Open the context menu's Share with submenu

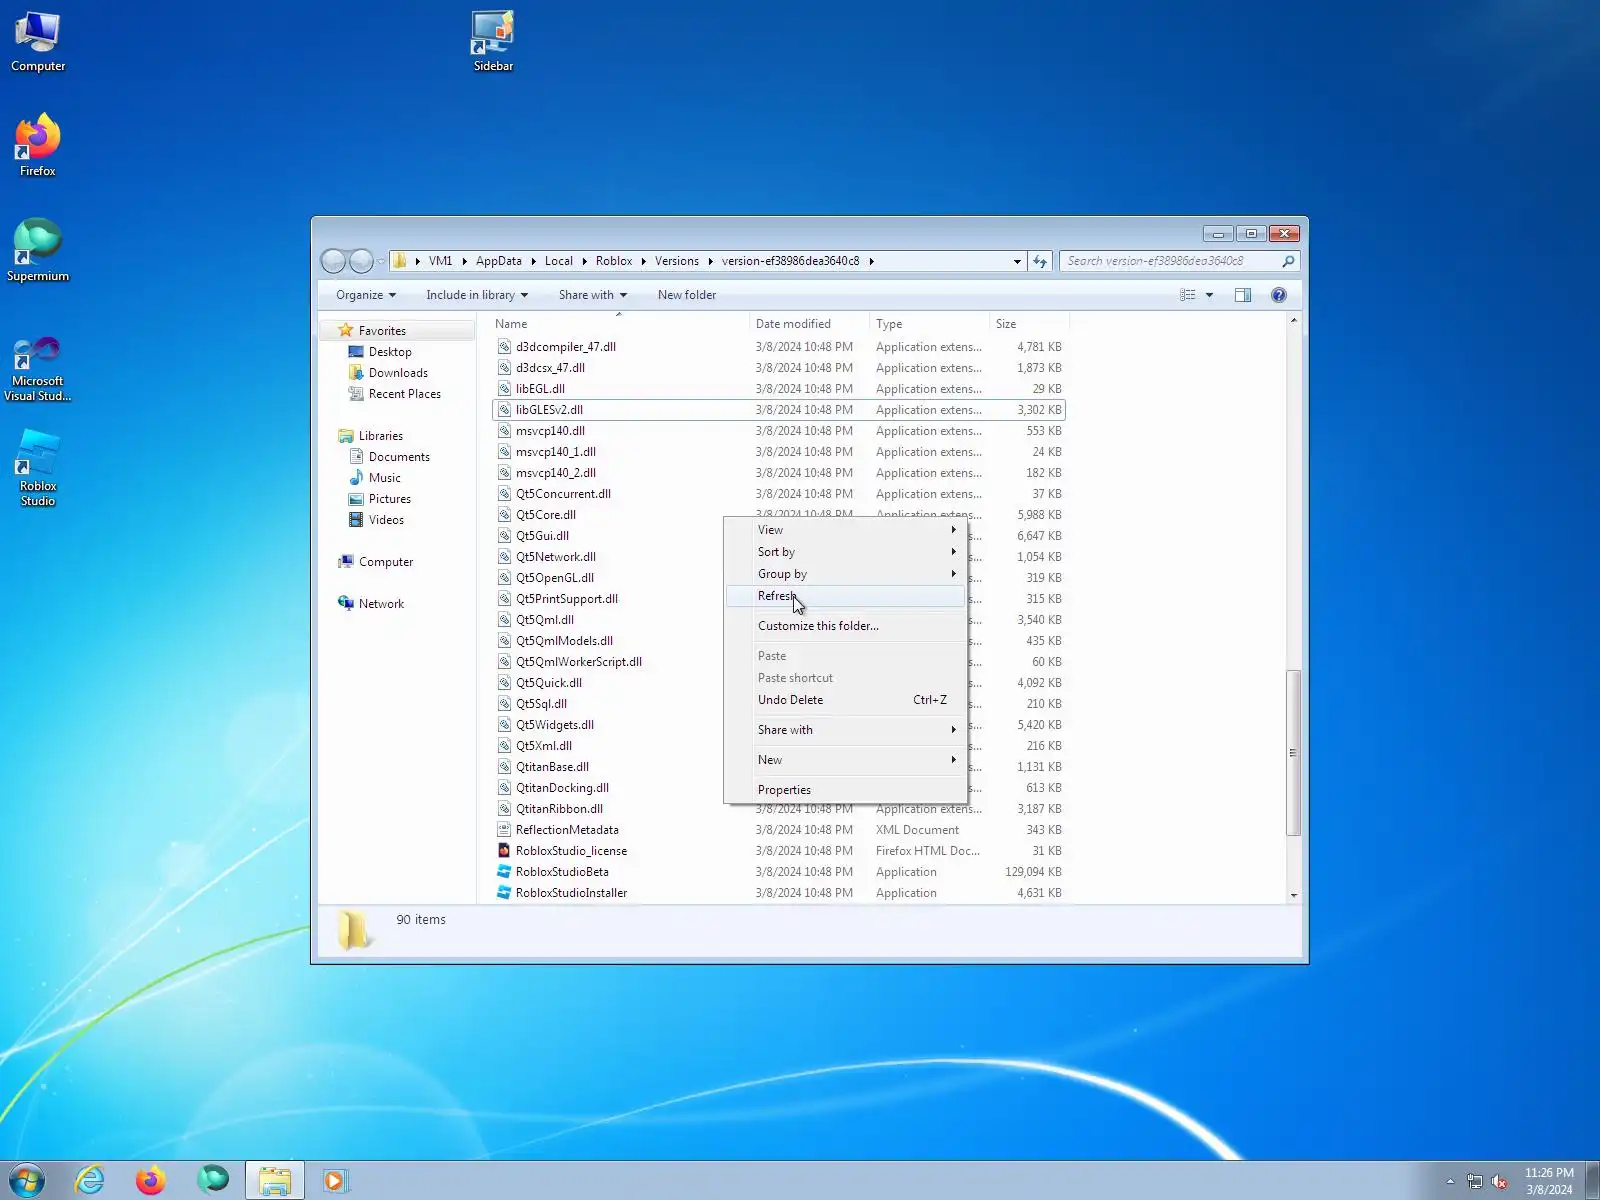[846, 730]
